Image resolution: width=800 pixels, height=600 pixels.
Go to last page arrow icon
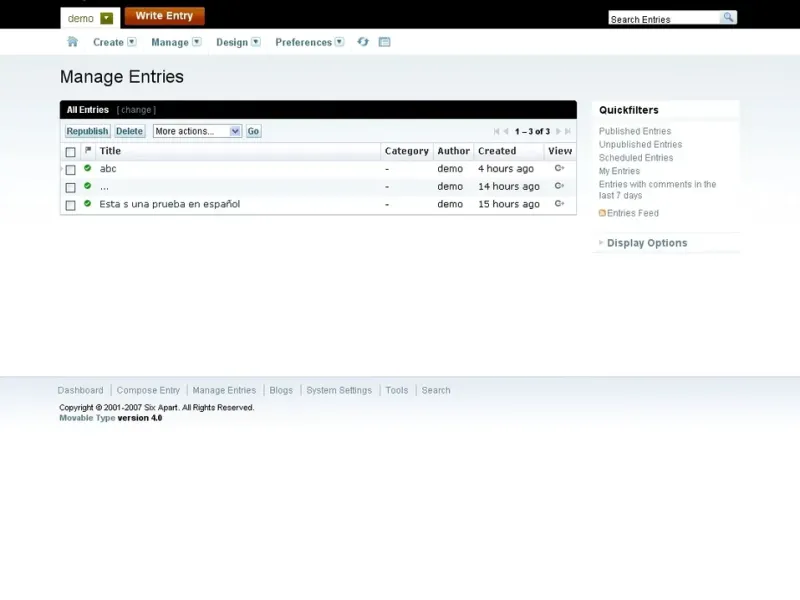coord(567,131)
